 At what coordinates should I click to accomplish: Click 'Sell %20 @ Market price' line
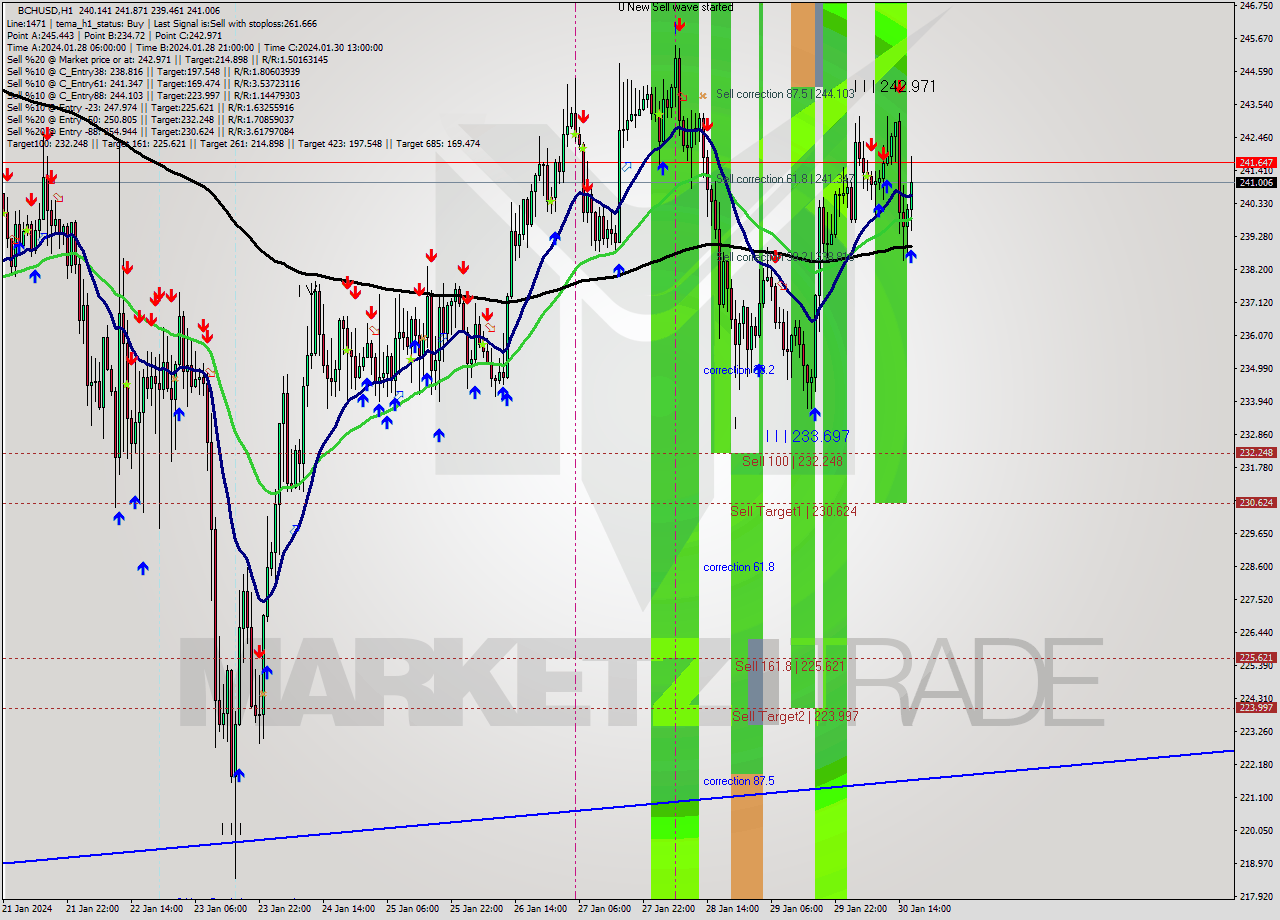(166, 59)
